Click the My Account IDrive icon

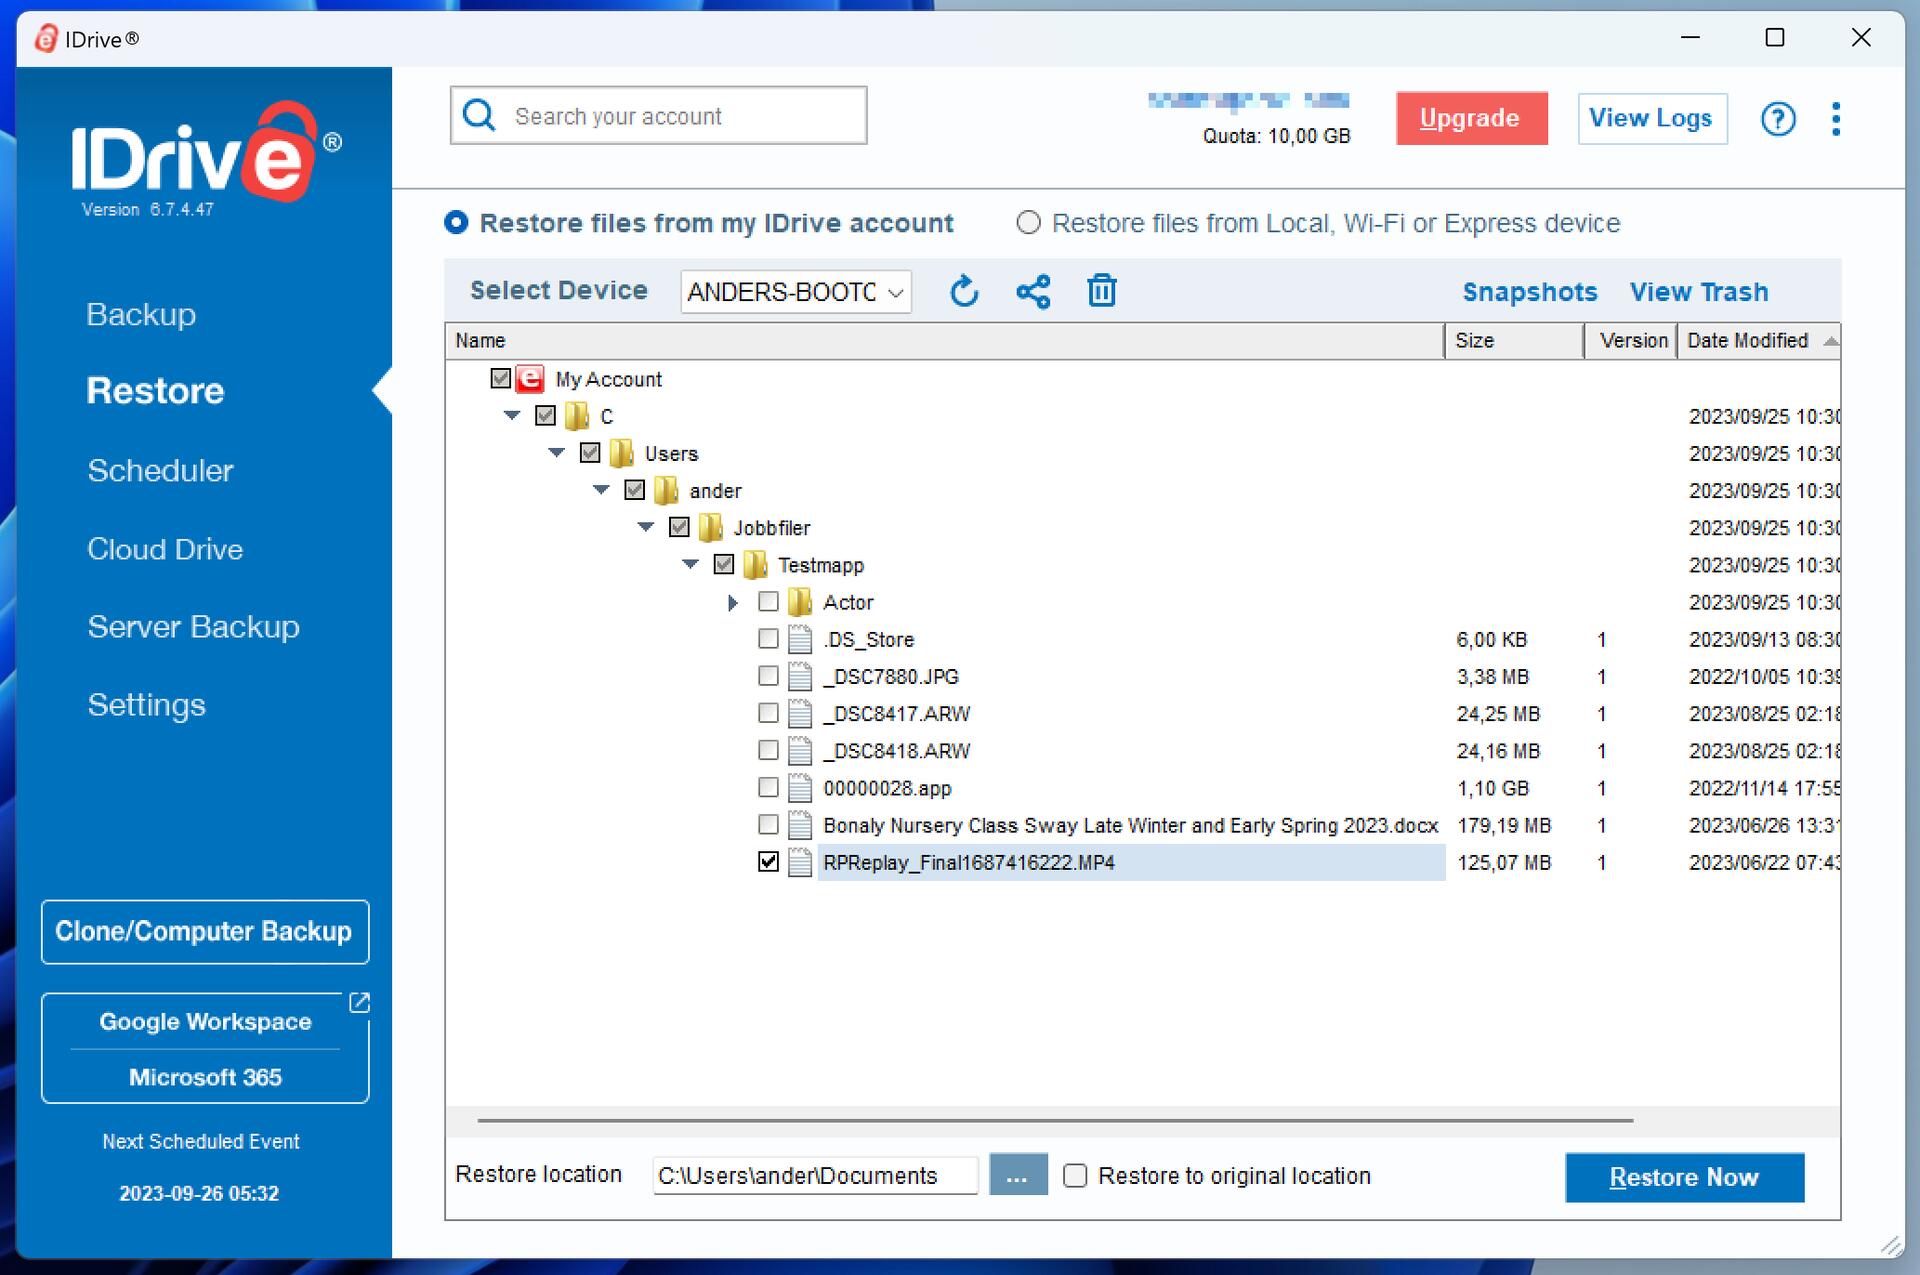530,379
